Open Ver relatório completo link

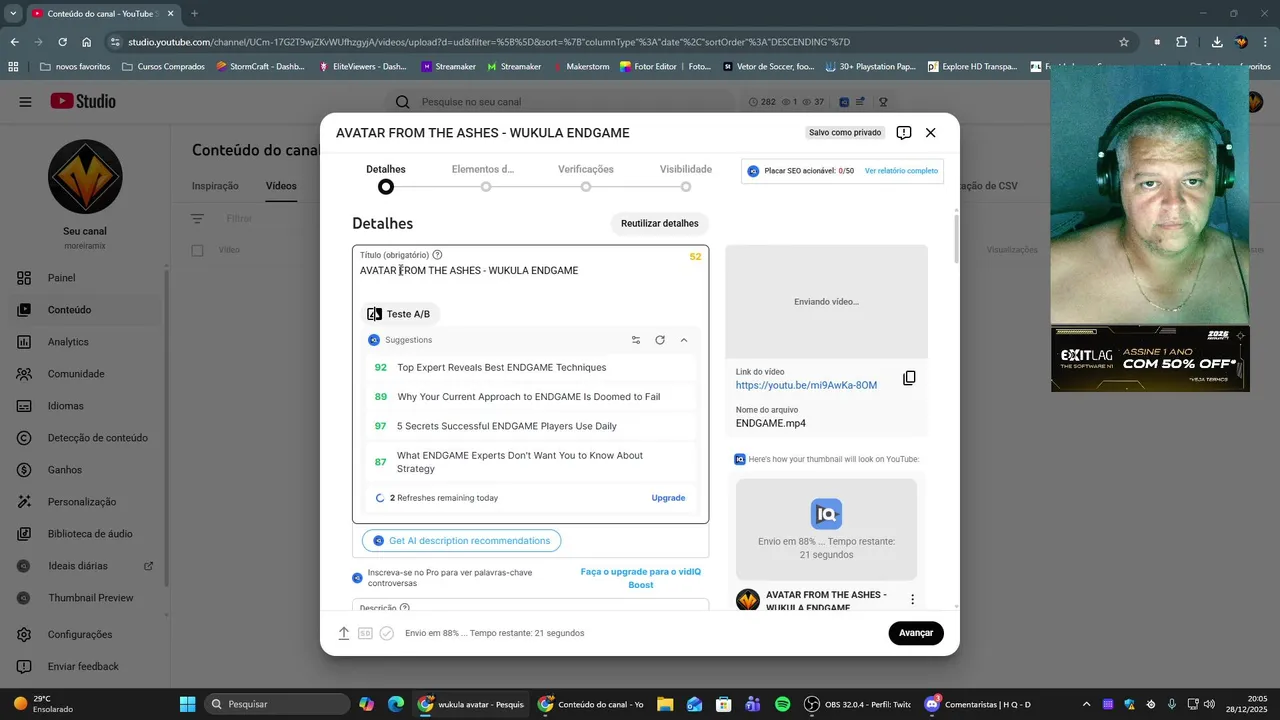(901, 171)
